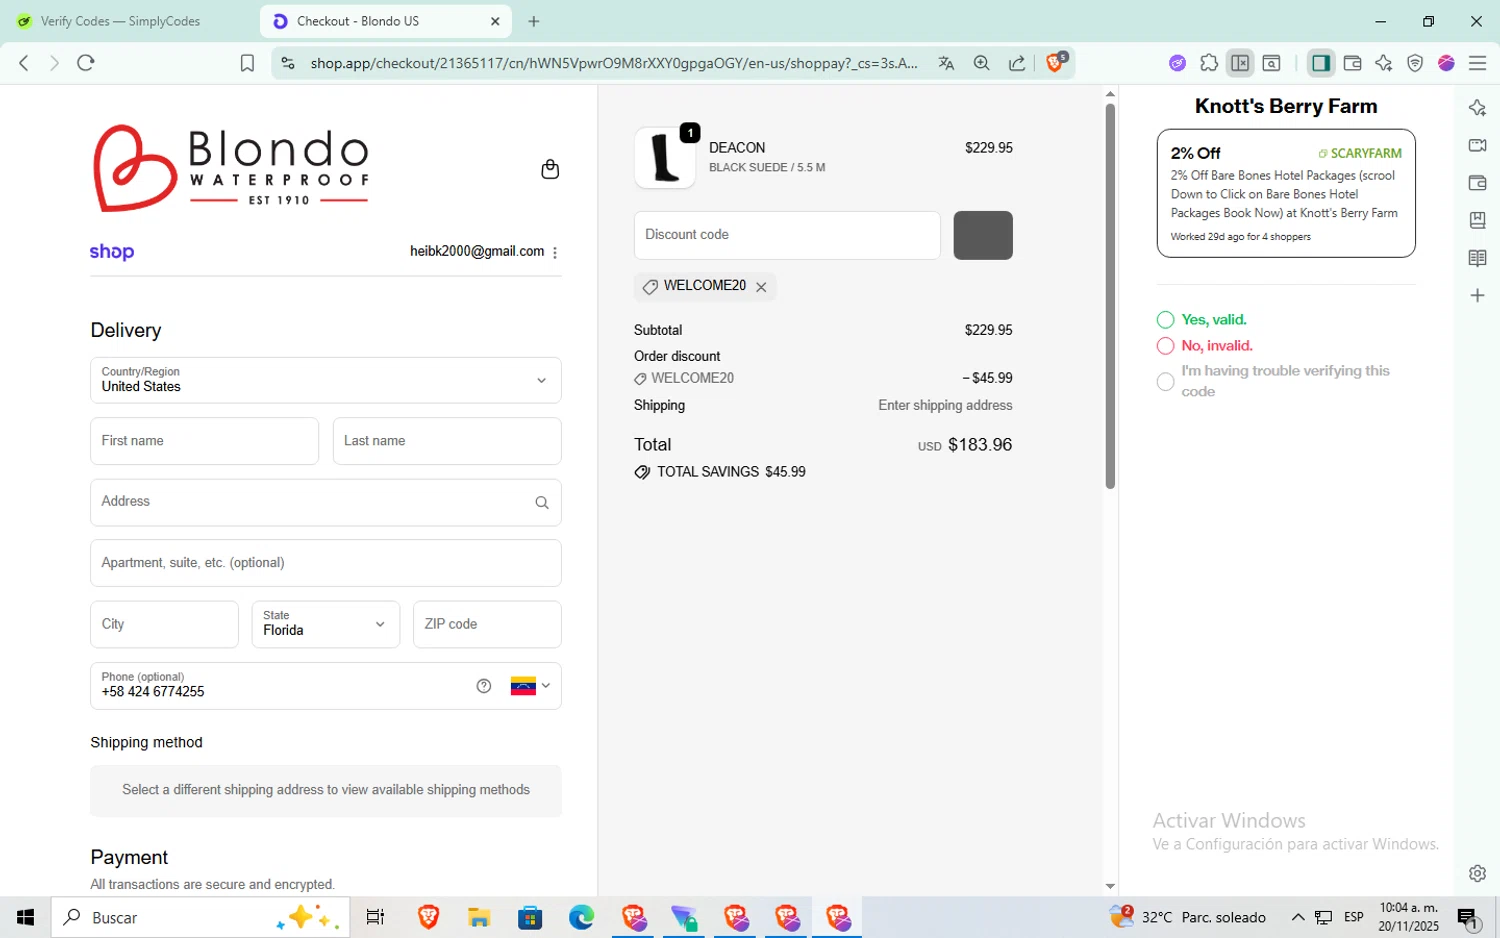This screenshot has width=1500, height=938.
Task: Add new sidebar item plus icon
Action: click(1477, 296)
